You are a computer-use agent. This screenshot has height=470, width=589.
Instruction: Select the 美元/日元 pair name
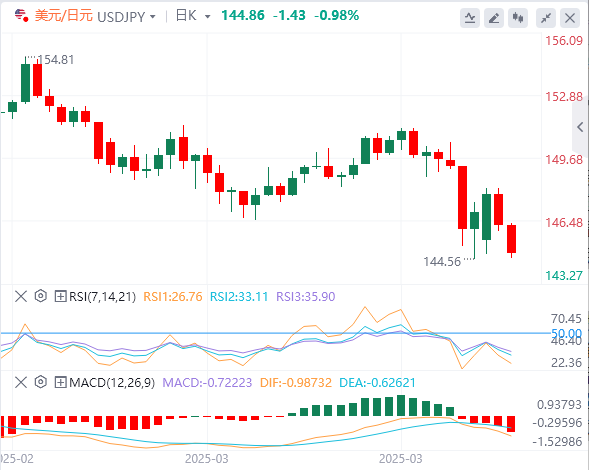[x=63, y=16]
